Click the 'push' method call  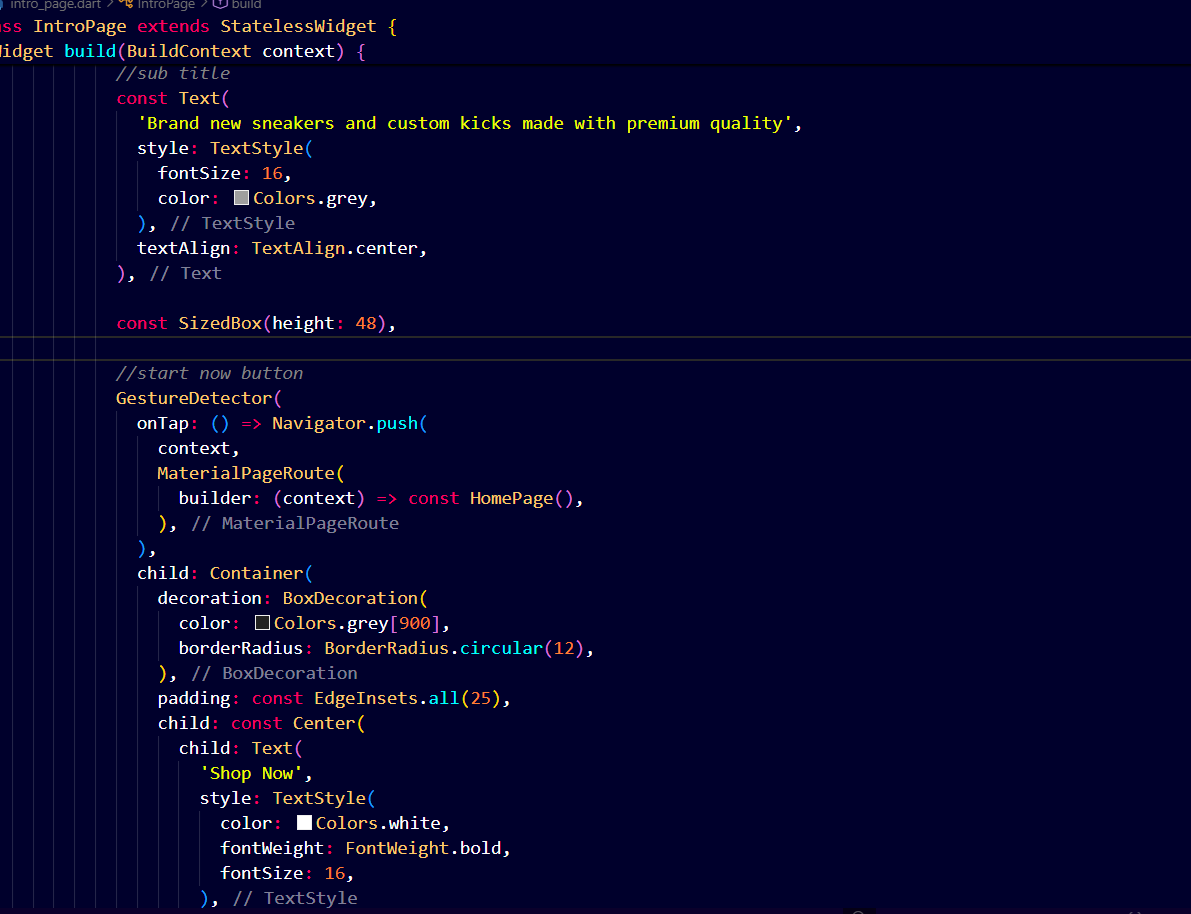(x=397, y=423)
